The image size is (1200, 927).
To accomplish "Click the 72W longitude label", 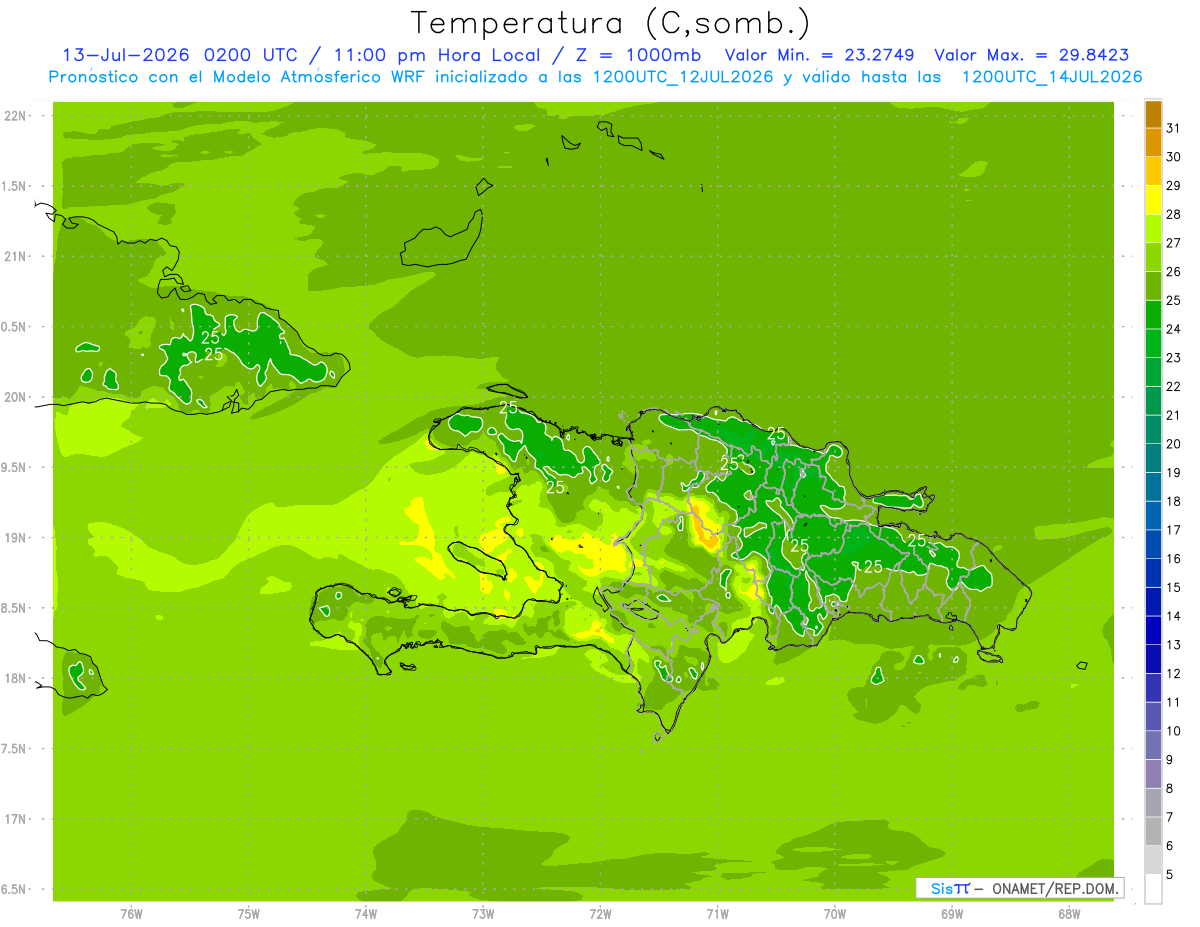I will pyautogui.click(x=600, y=914).
